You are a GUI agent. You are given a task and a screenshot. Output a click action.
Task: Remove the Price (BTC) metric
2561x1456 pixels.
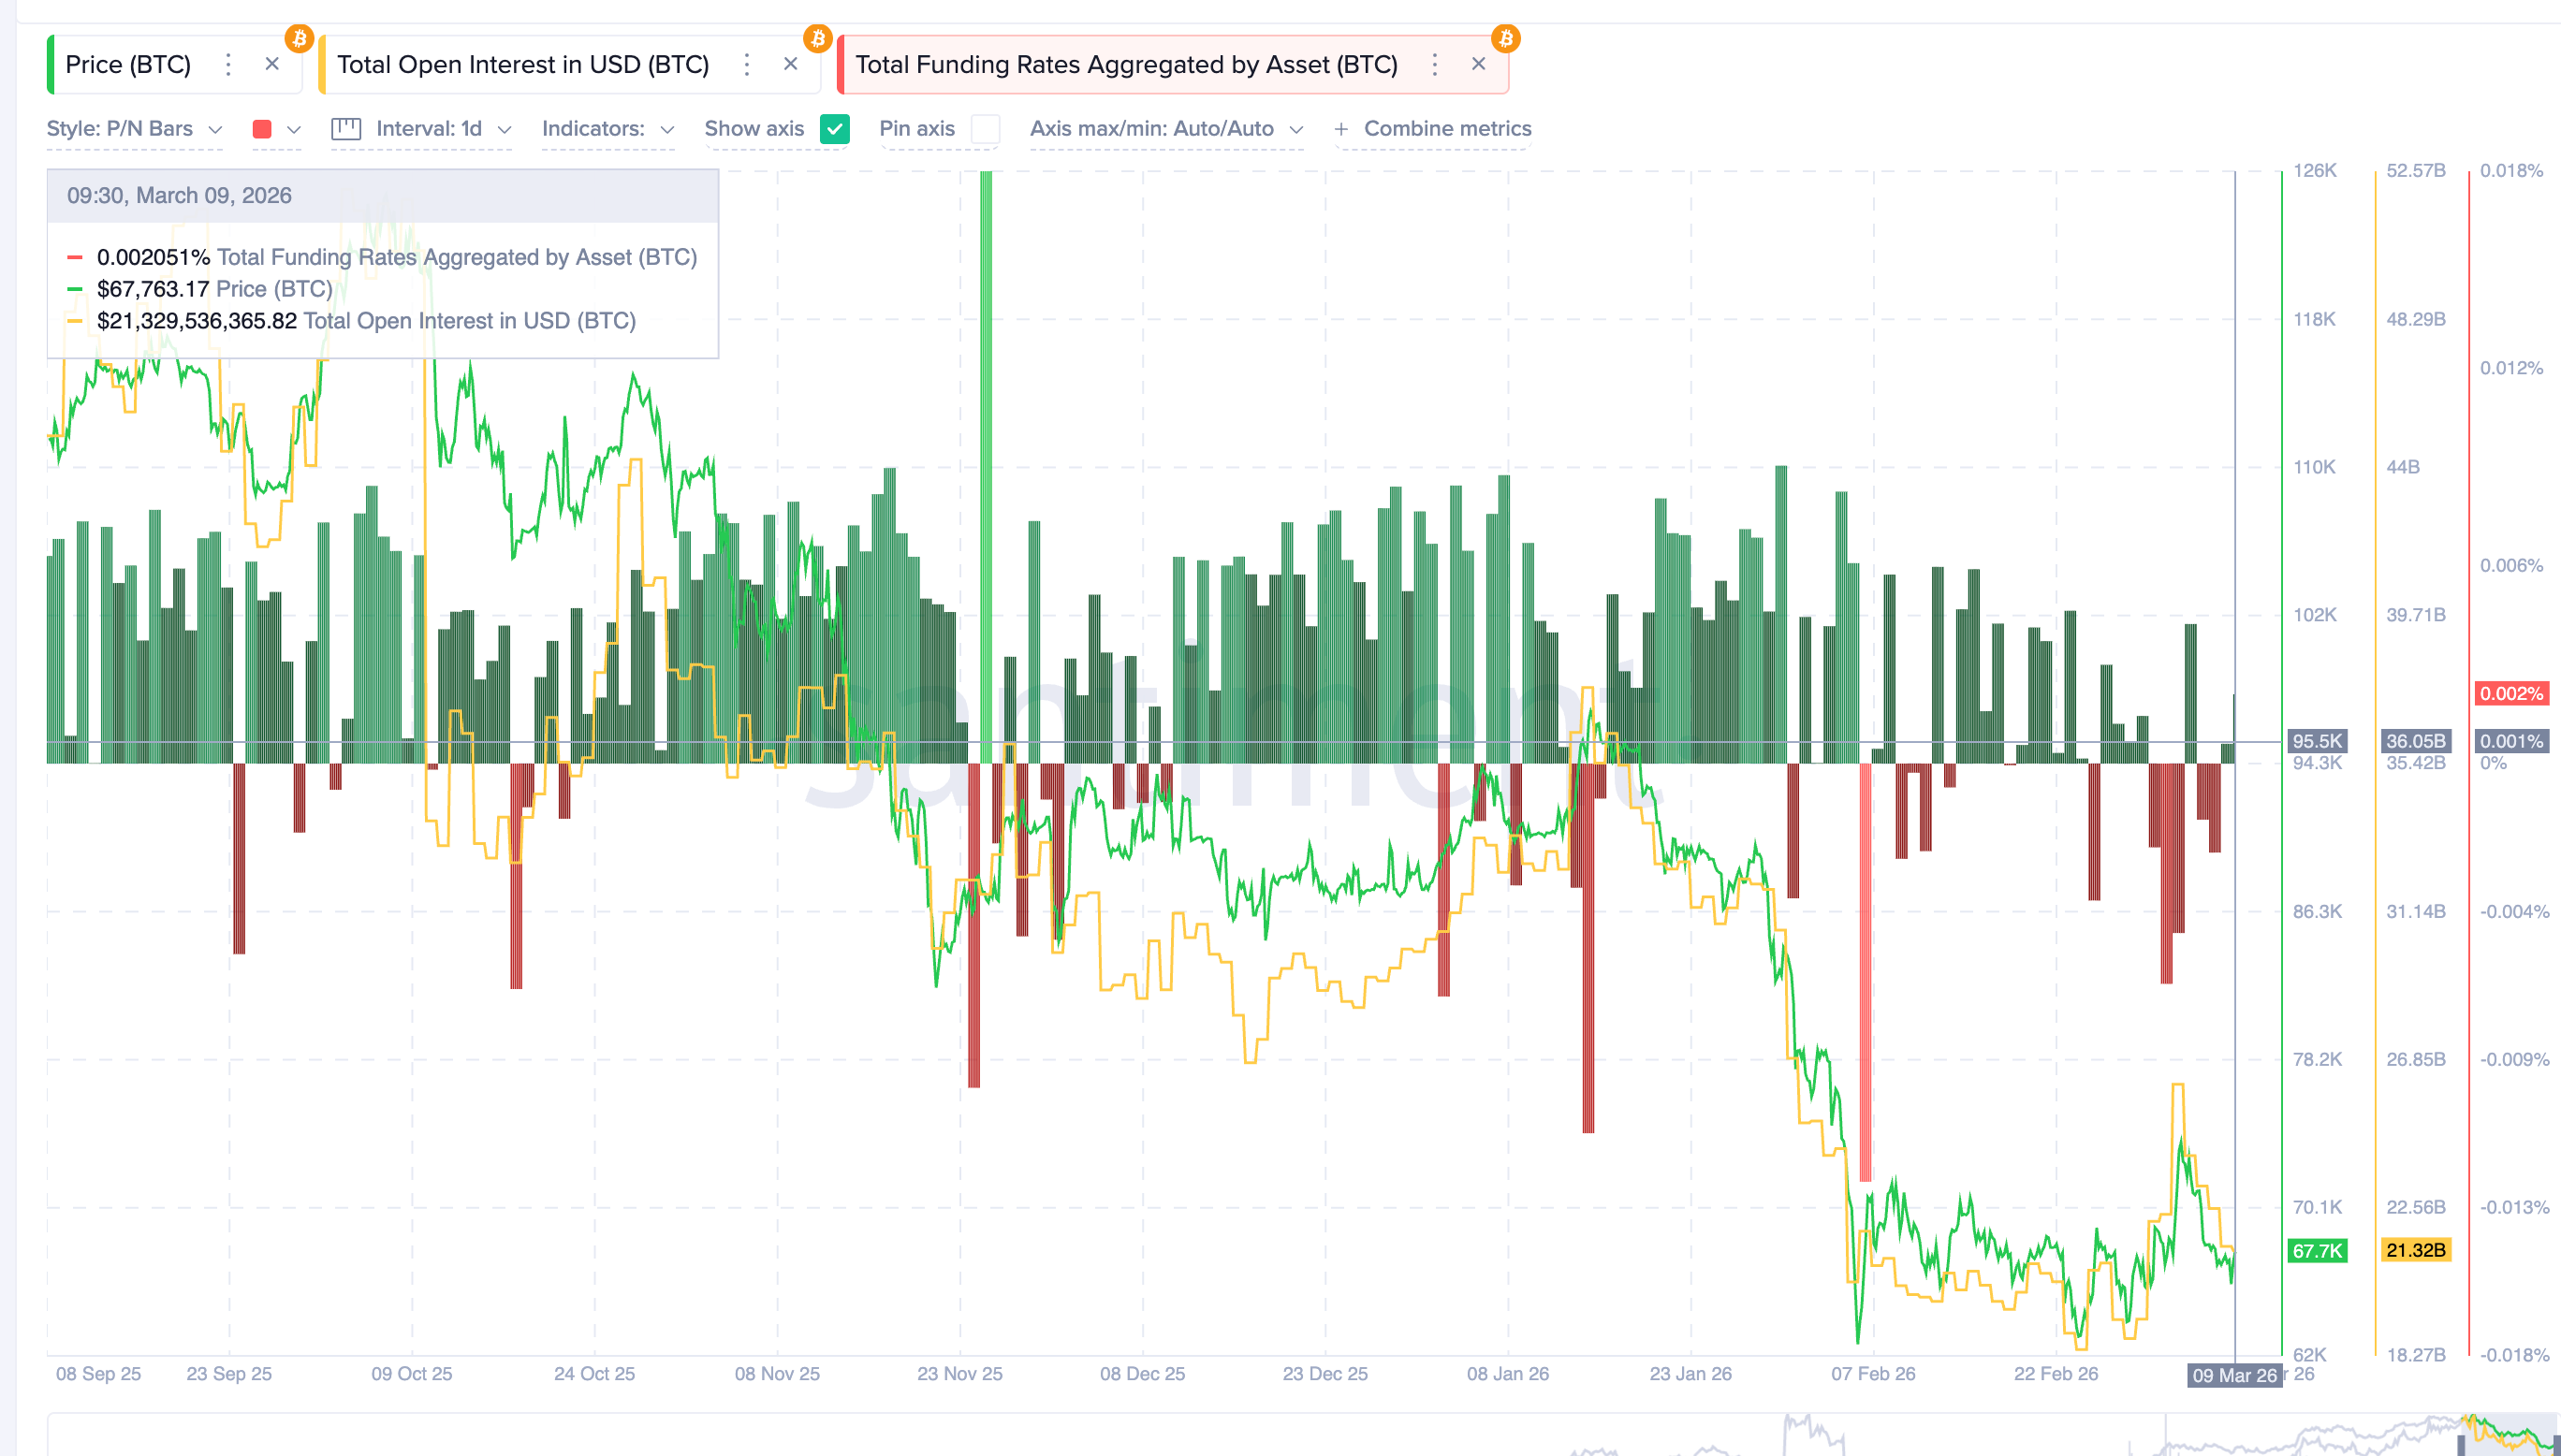click(x=272, y=64)
